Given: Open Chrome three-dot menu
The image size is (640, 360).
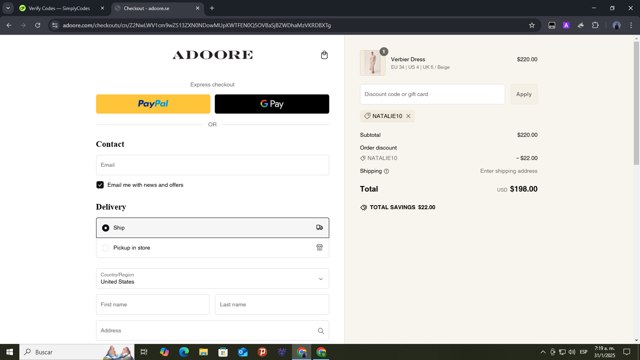Looking at the screenshot, I should [631, 25].
